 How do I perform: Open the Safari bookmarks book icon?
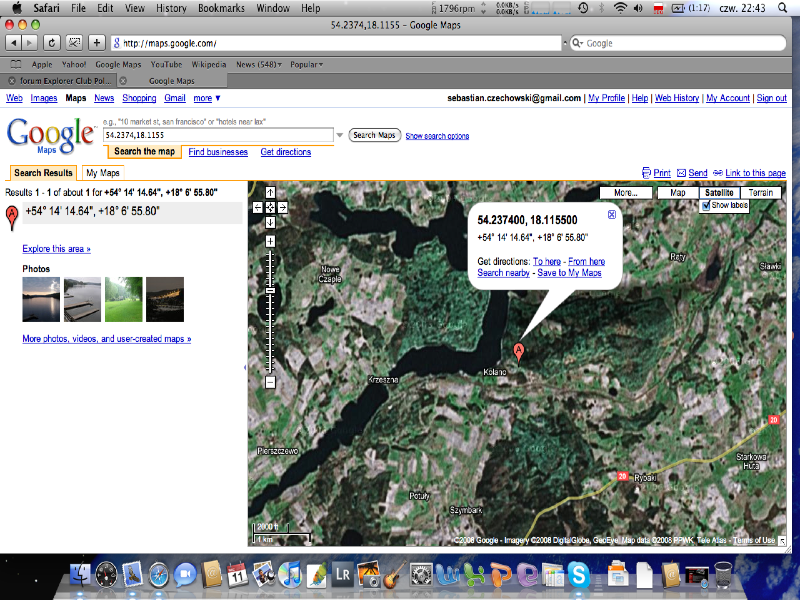[x=15, y=64]
